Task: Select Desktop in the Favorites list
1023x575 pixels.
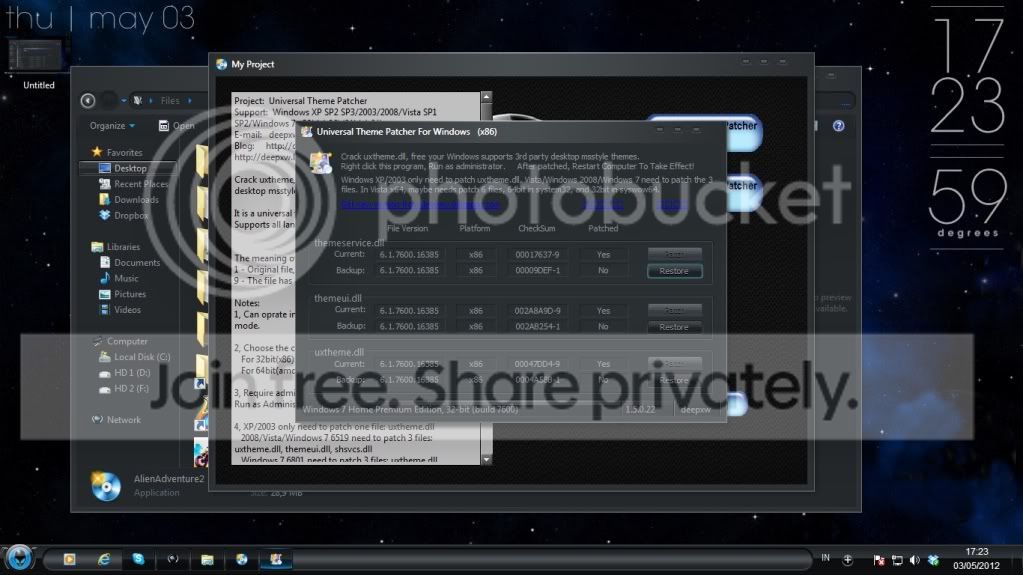Action: click(128, 168)
